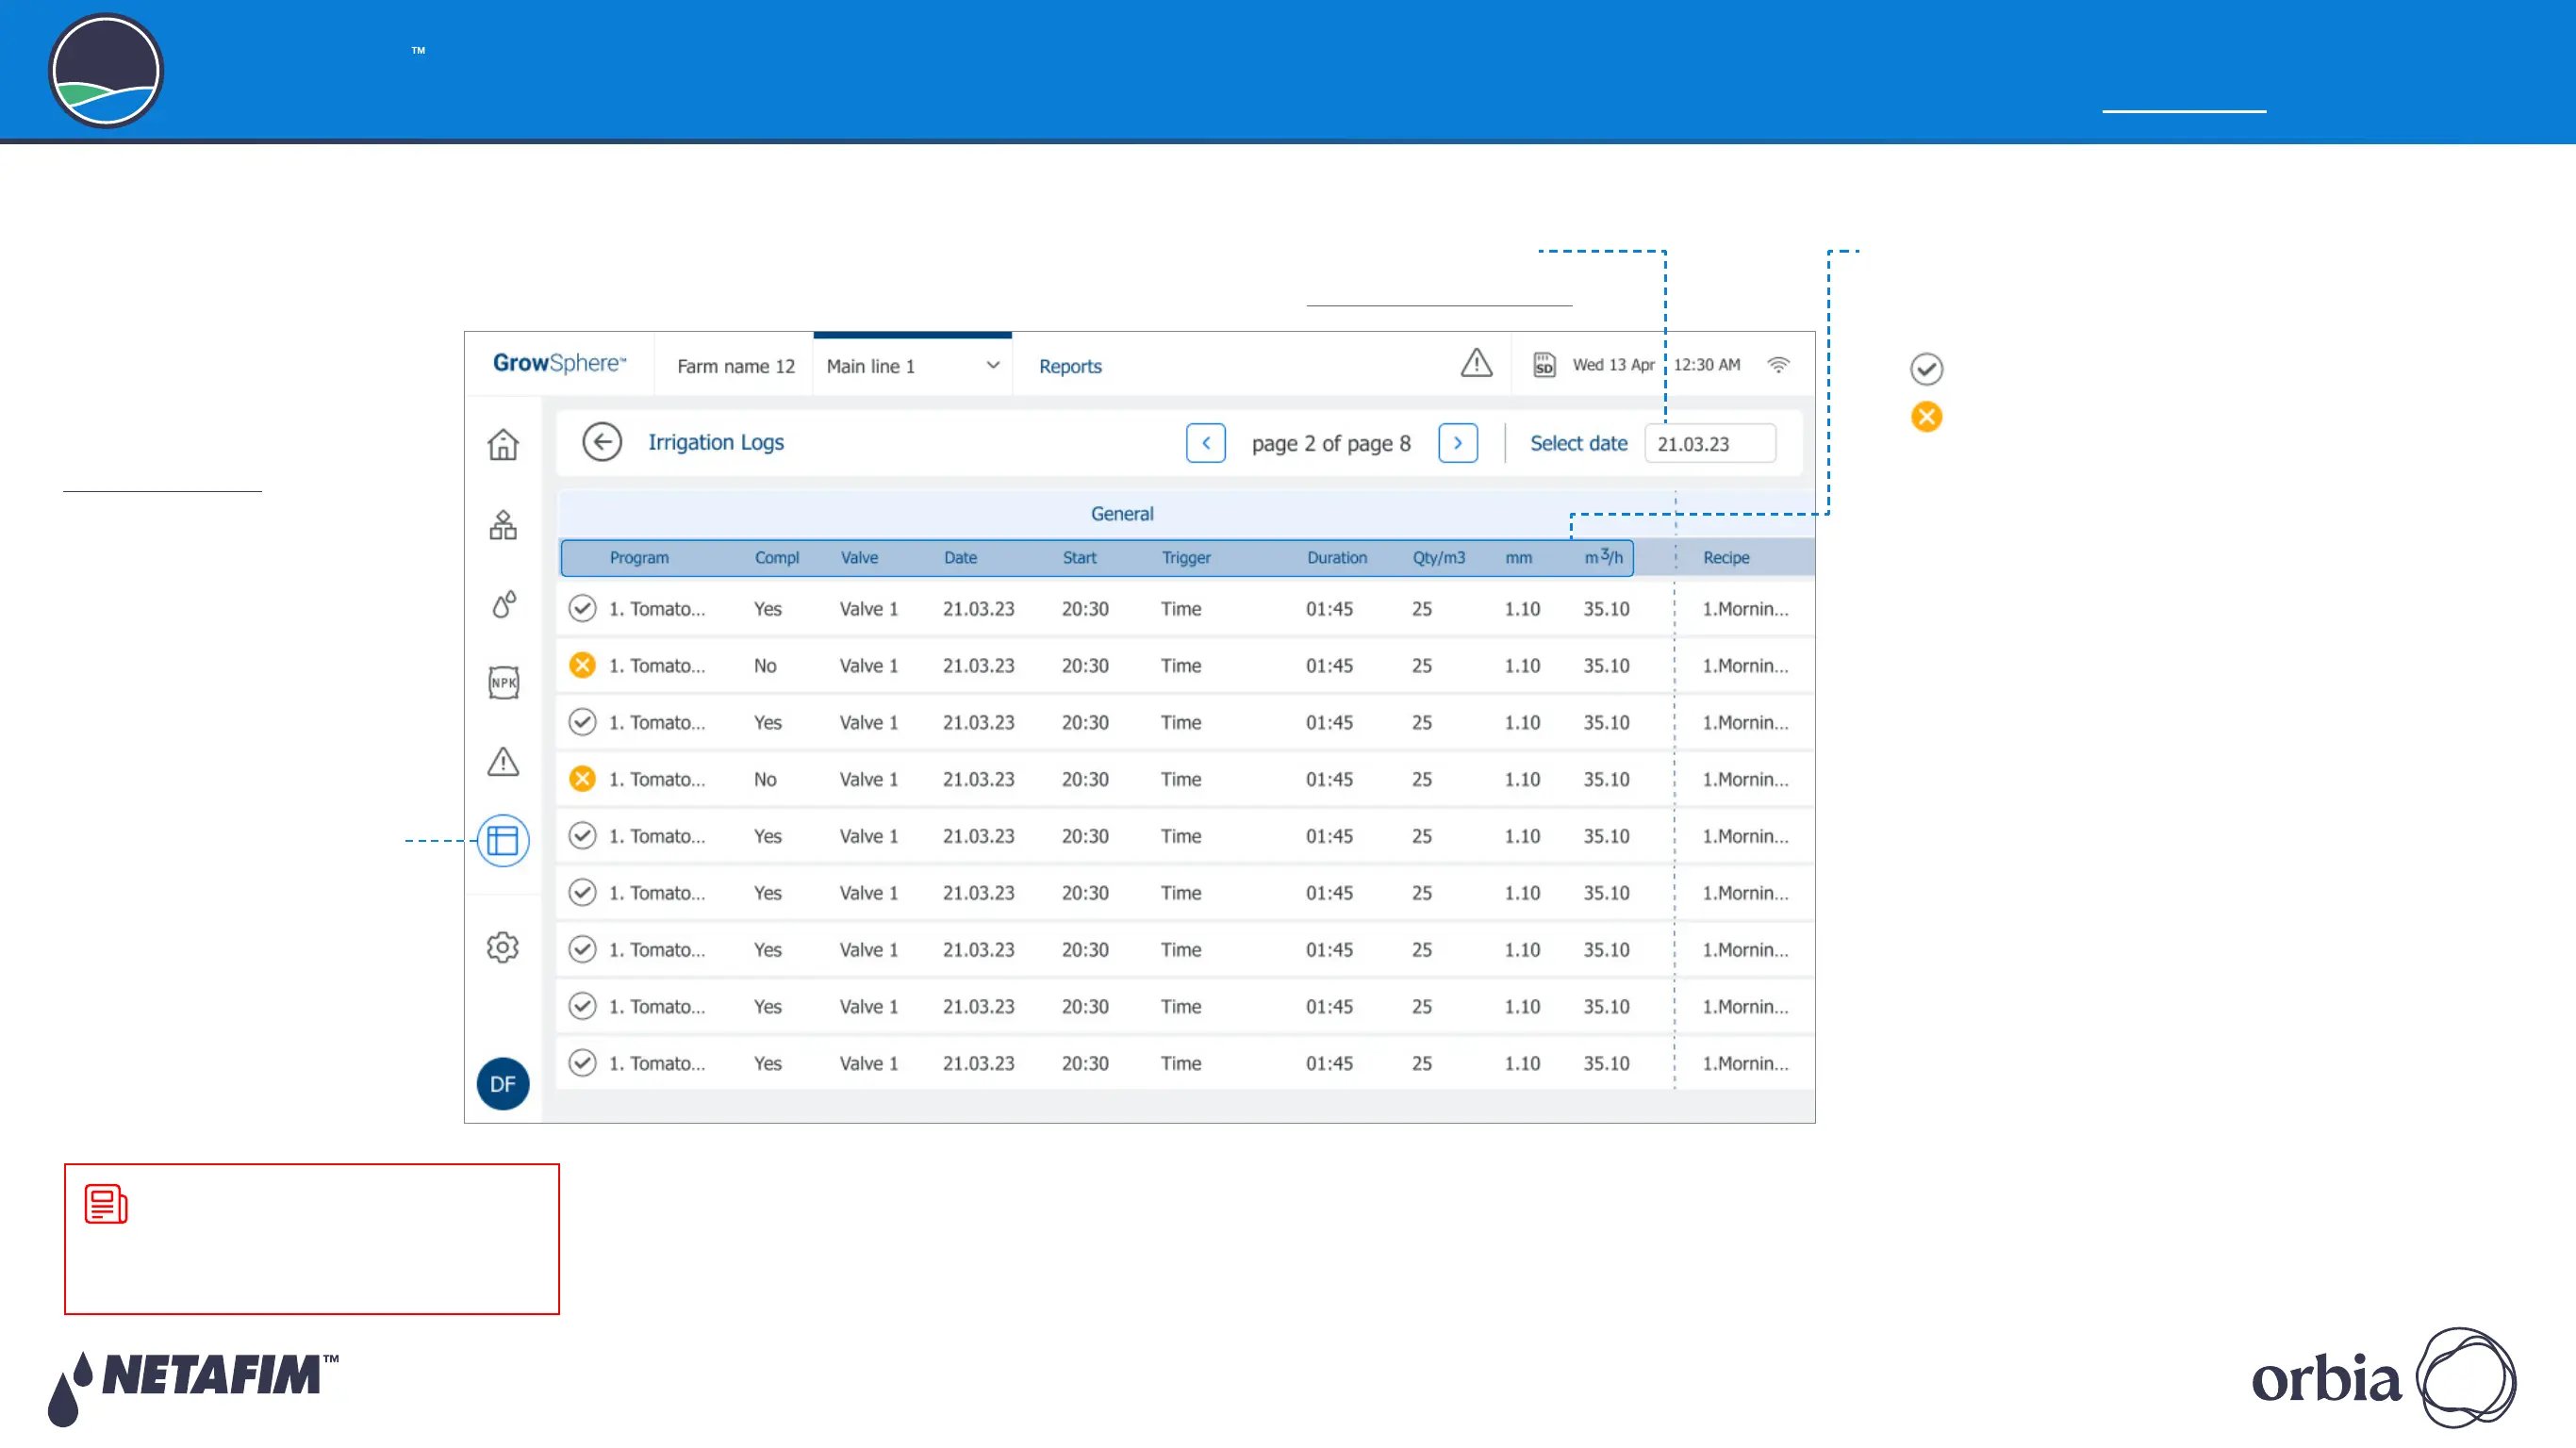
Task: Click the Qty/m3 column header
Action: (1439, 558)
